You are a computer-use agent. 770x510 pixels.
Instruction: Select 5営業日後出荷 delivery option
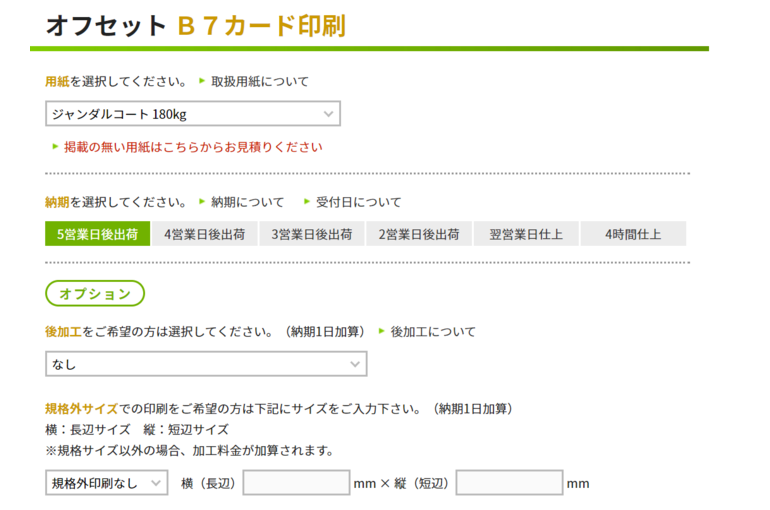tap(97, 234)
